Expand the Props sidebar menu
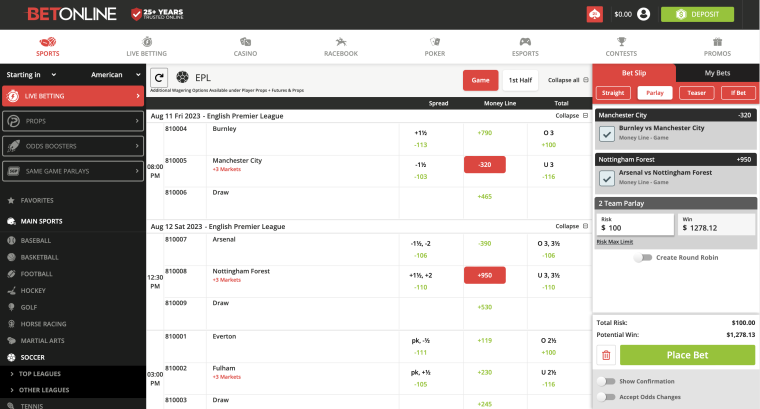Image resolution: width=760 pixels, height=409 pixels. click(73, 121)
